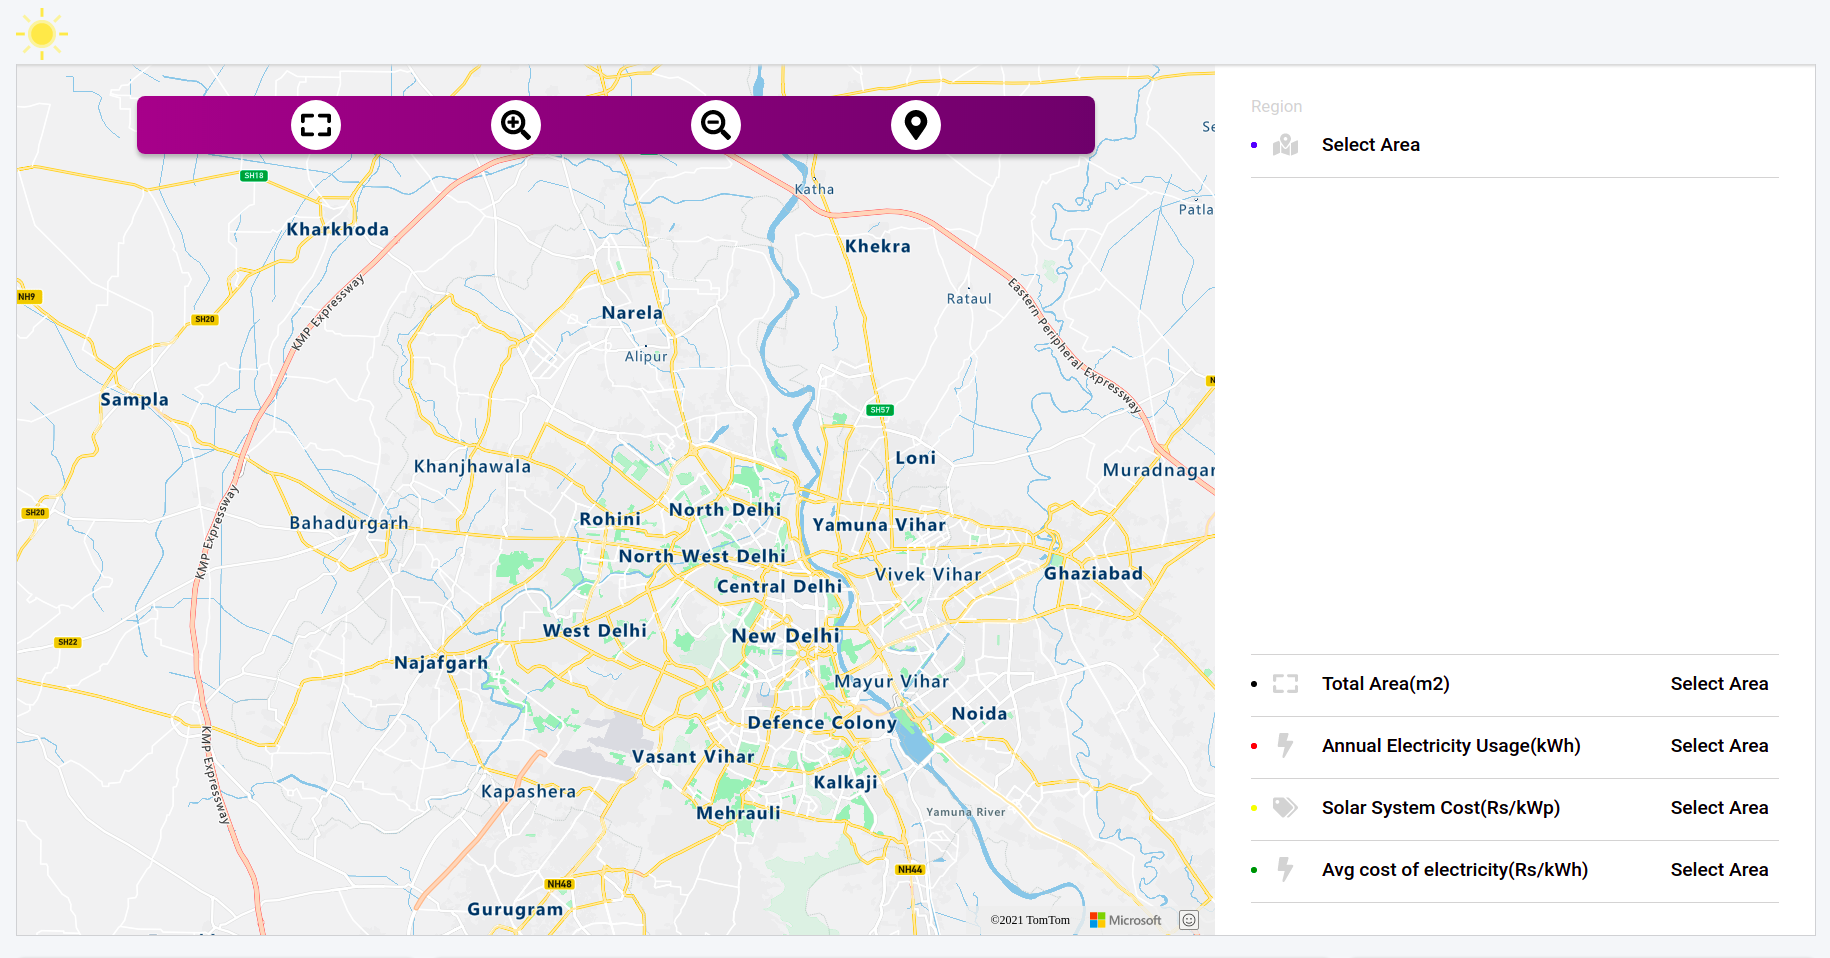
Task: Click Mayur Vihar label on the map
Action: [x=891, y=682]
